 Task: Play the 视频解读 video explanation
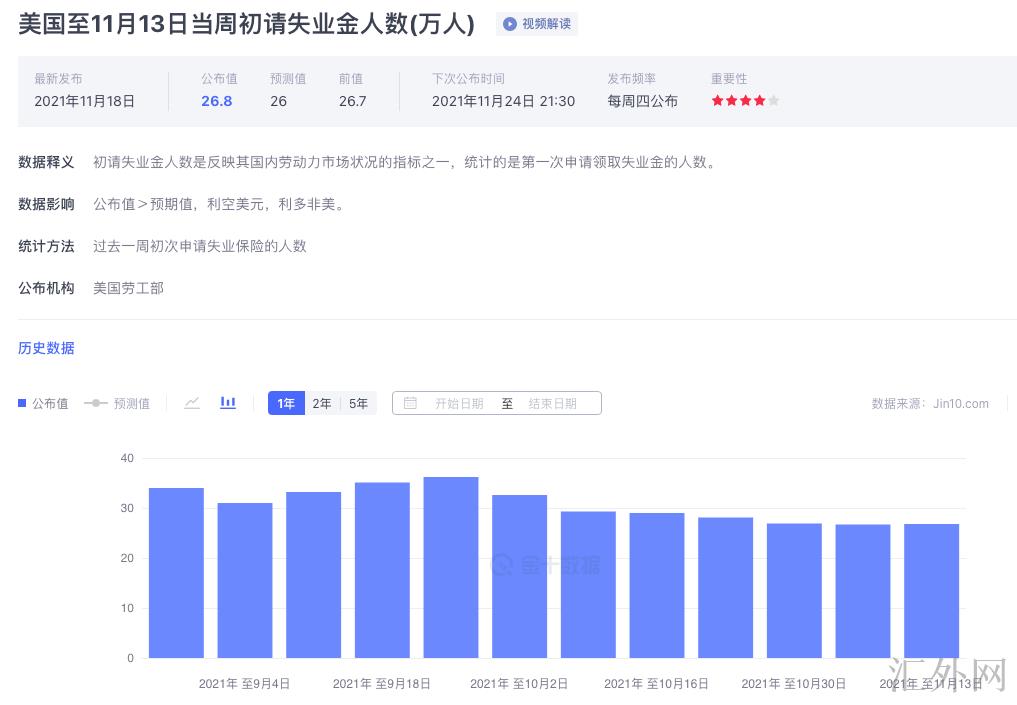pos(537,24)
